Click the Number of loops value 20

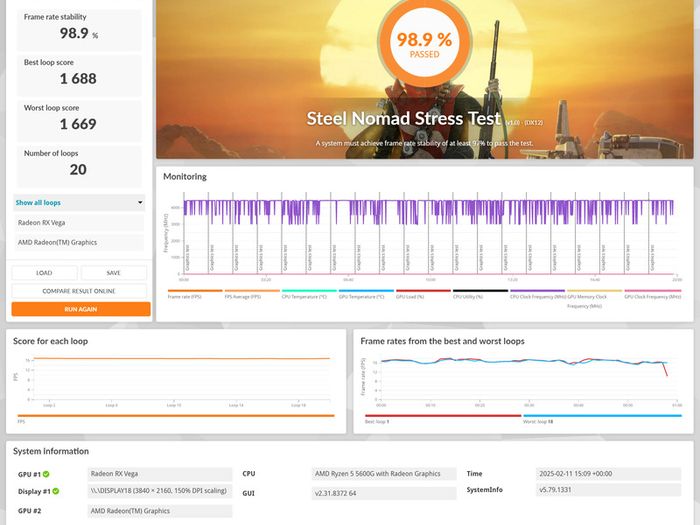(x=78, y=170)
